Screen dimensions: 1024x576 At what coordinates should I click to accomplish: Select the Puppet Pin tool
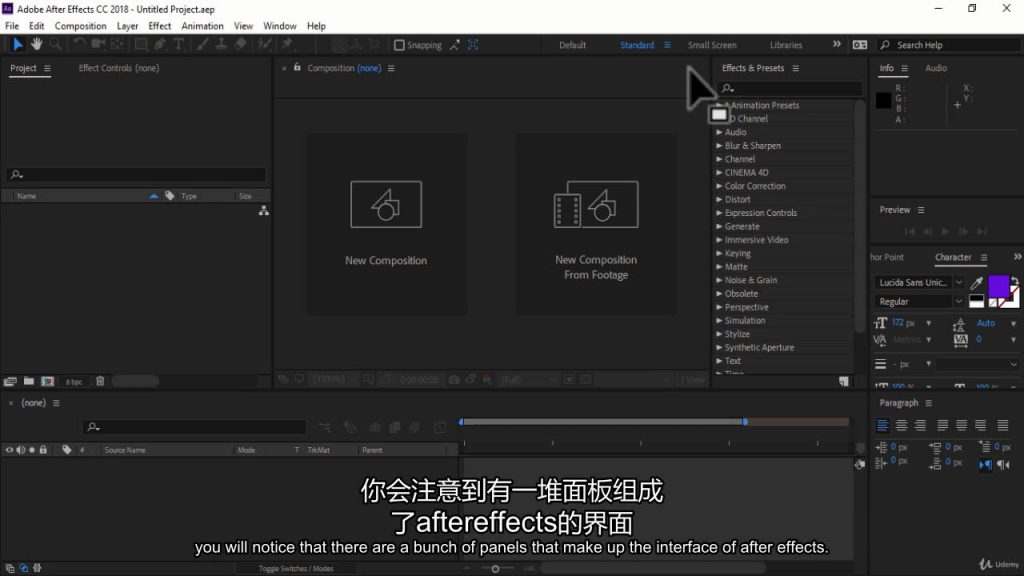(x=287, y=44)
